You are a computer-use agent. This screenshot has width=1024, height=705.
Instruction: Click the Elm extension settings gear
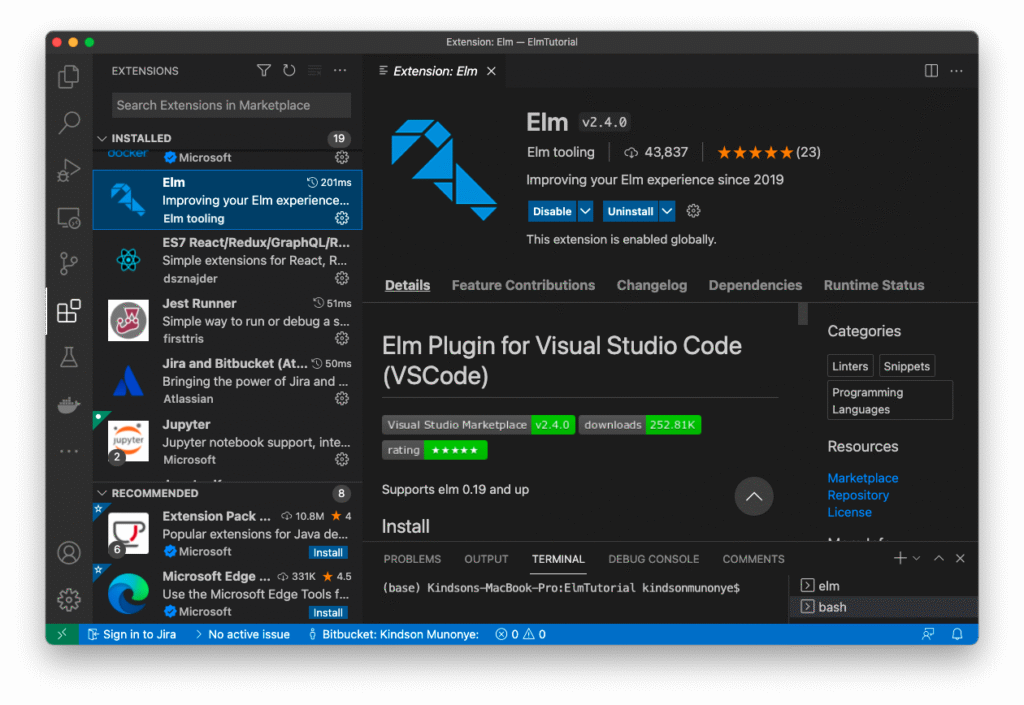693,211
